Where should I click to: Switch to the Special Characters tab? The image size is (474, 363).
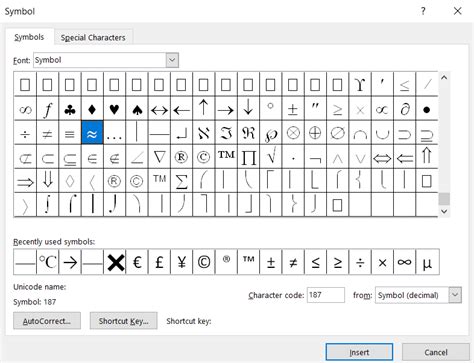(93, 38)
